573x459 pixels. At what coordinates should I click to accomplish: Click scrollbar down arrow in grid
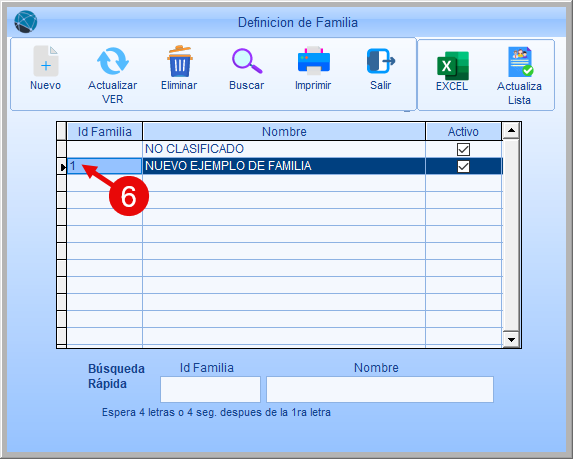(x=511, y=339)
